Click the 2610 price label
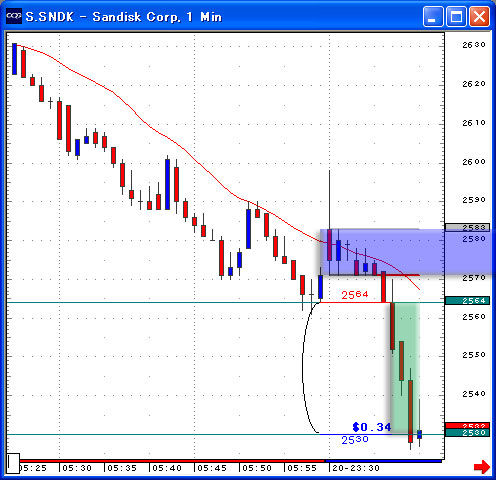This screenshot has height=480, width=496. [474, 123]
